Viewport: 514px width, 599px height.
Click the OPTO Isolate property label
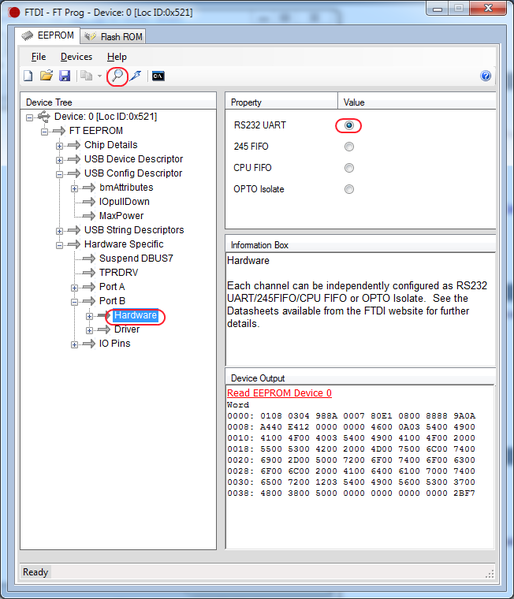pyautogui.click(x=259, y=189)
